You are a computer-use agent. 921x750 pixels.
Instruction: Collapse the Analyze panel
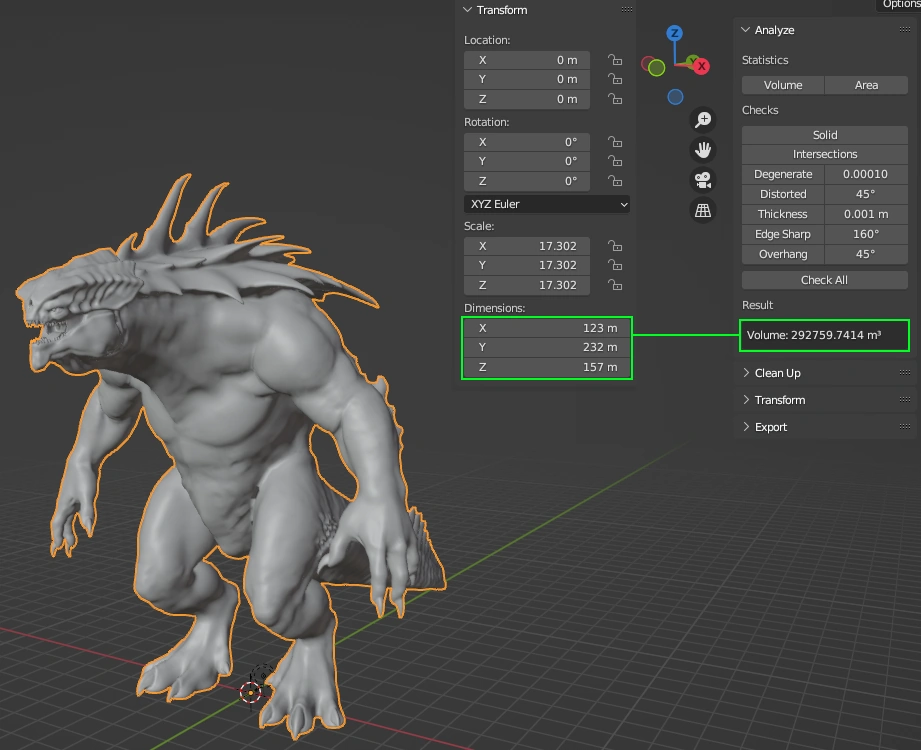[x=745, y=29]
